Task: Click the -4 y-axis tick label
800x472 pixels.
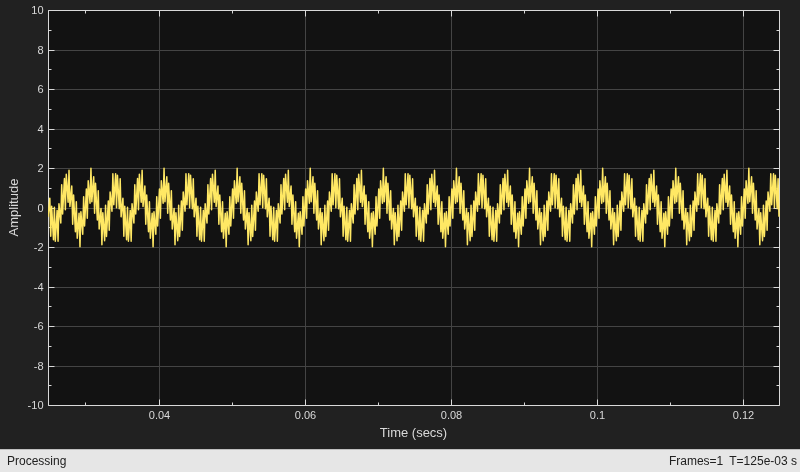Action: click(39, 287)
